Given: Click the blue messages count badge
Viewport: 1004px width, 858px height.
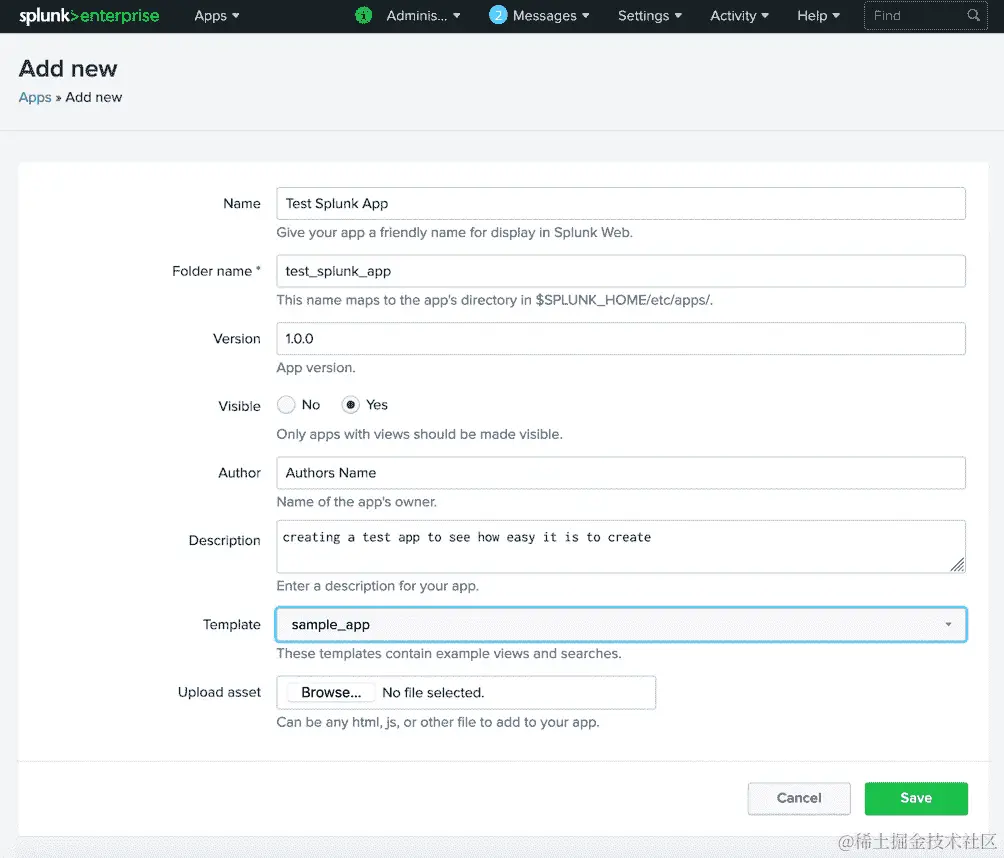Looking at the screenshot, I should click(x=498, y=15).
